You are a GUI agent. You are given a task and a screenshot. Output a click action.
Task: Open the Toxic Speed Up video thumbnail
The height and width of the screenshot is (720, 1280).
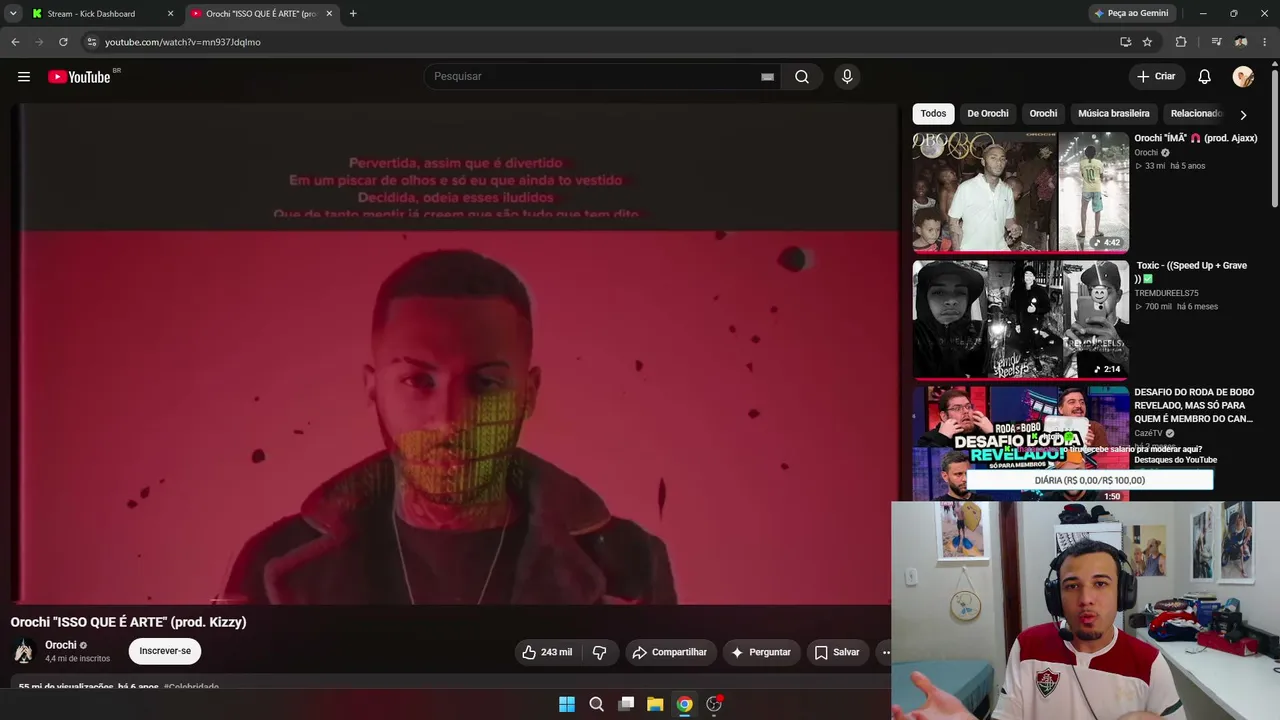pos(1021,319)
